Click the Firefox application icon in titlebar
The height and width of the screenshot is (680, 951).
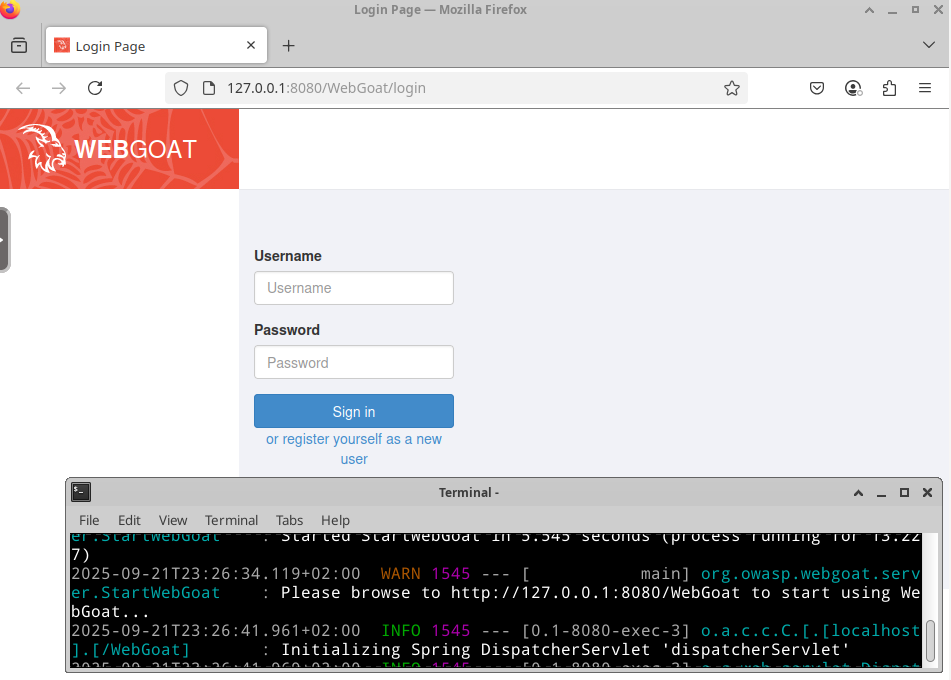10,9
